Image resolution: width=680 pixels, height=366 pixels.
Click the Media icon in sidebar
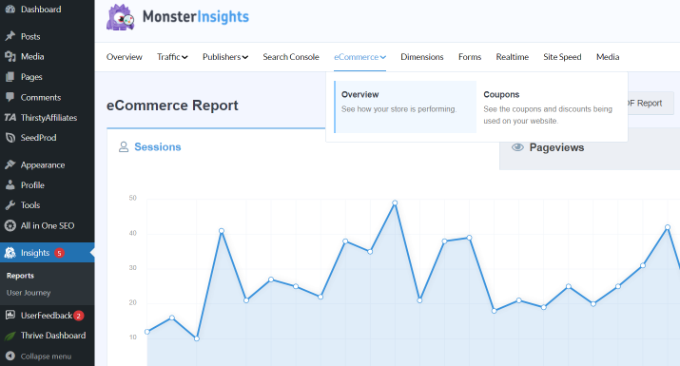click(10, 56)
